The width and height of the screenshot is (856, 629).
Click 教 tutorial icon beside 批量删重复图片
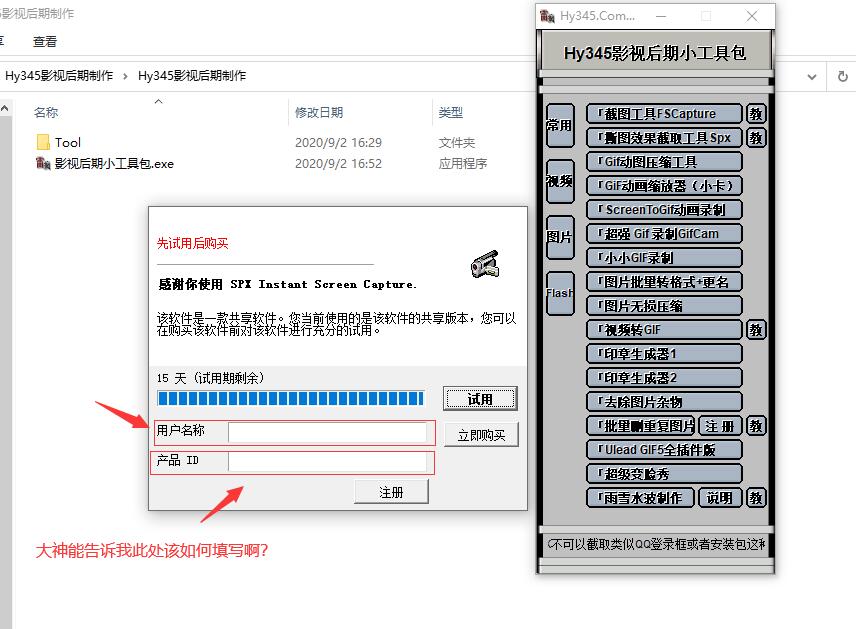pyautogui.click(x=756, y=426)
